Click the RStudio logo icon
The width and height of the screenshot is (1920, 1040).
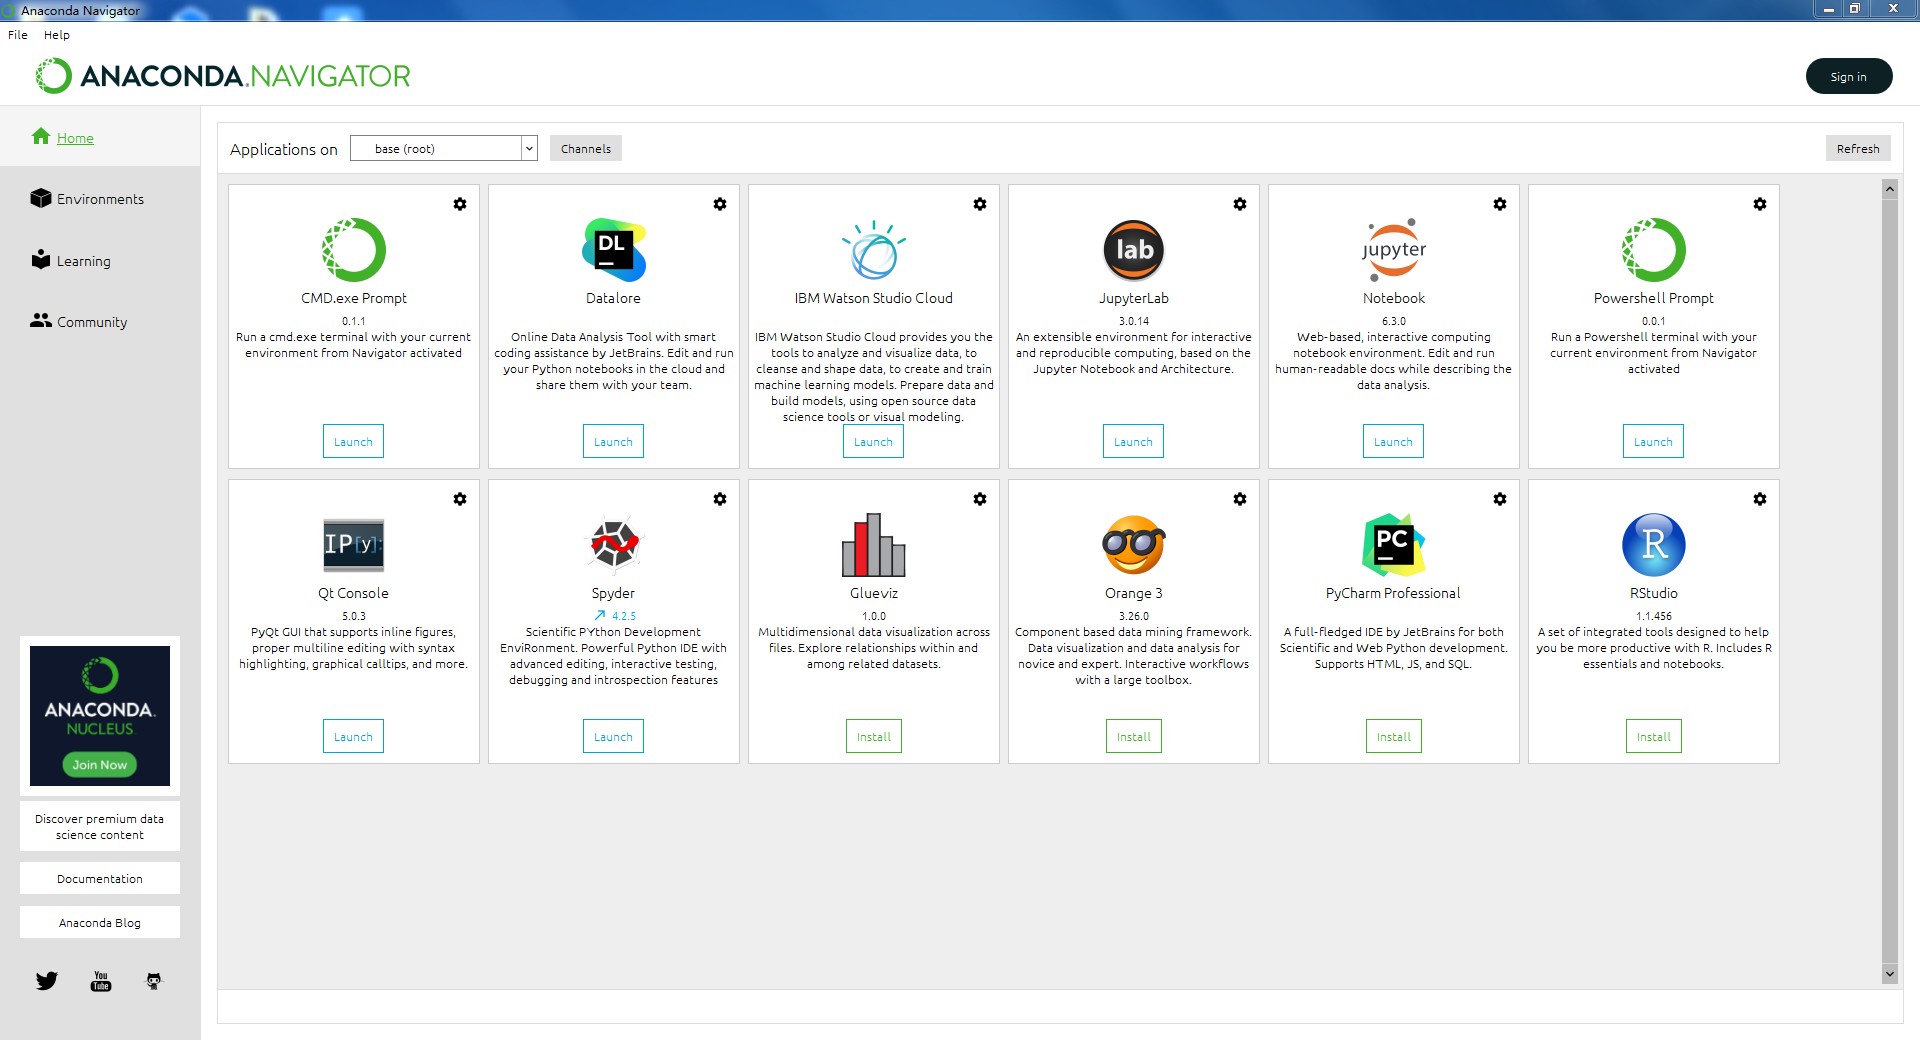coord(1654,545)
